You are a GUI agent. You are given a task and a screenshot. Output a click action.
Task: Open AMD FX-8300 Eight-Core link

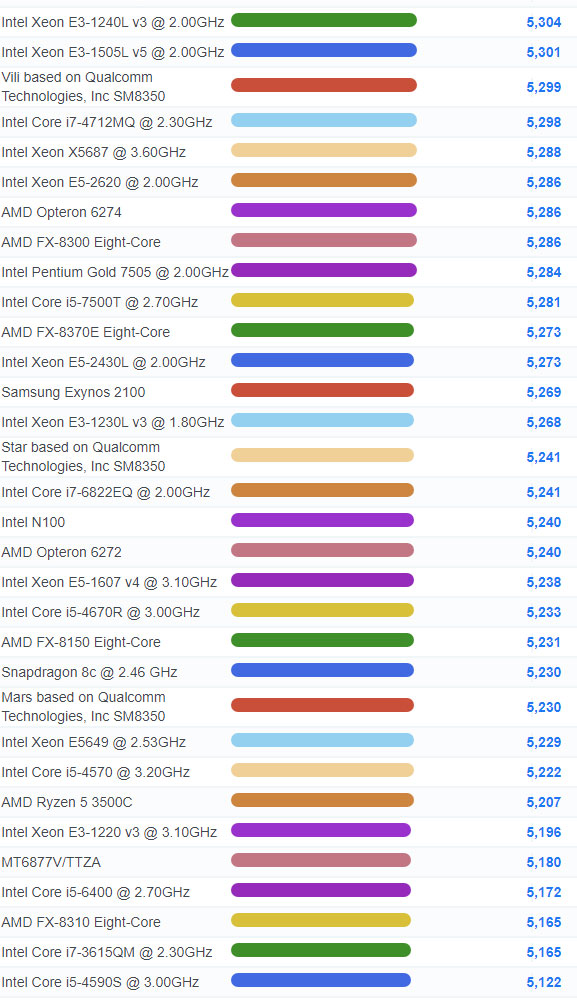coord(81,242)
